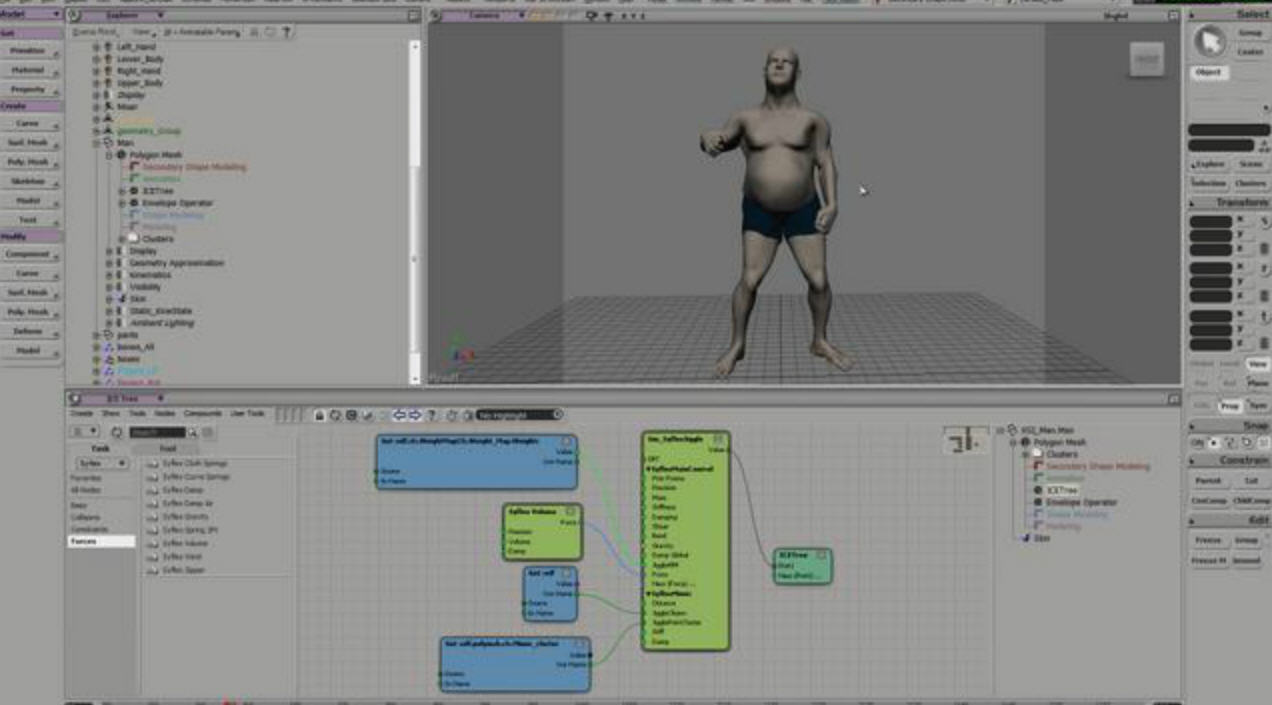Click the large cursor icon in the Select panel

[1211, 40]
